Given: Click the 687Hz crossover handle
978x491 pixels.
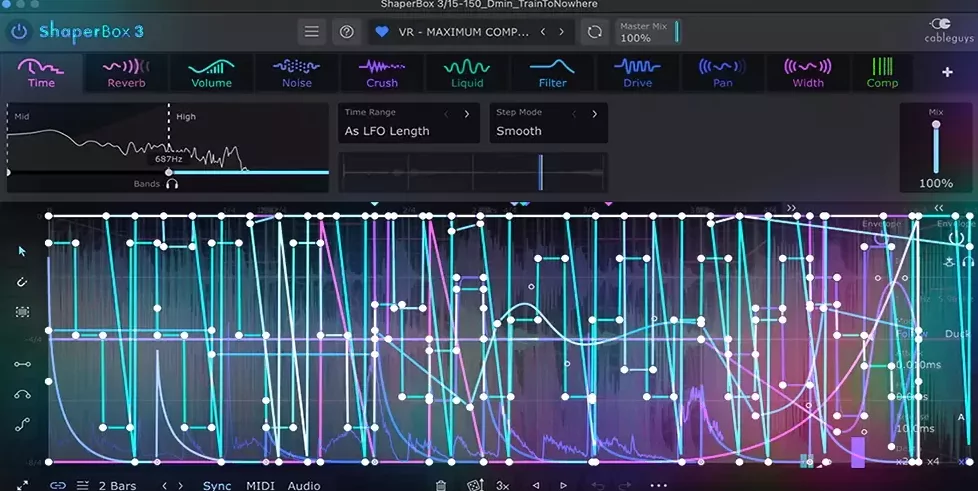Looking at the screenshot, I should point(168,172).
